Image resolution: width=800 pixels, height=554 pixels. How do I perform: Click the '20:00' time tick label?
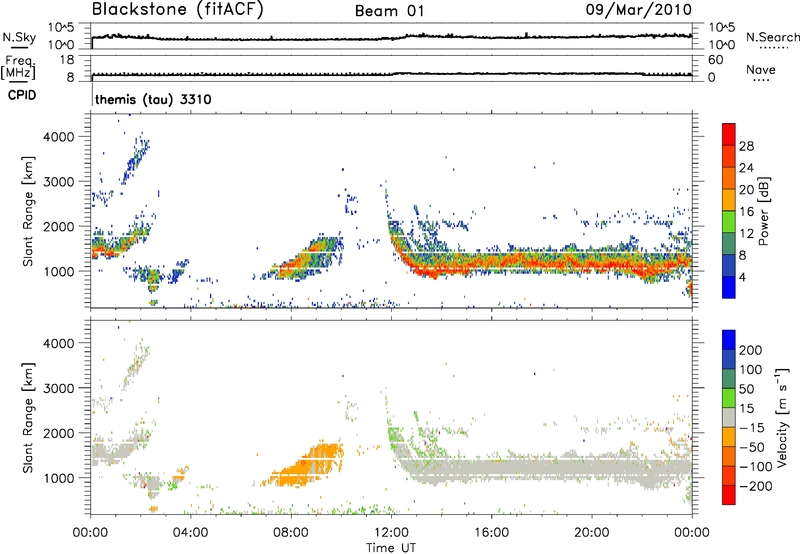[592, 533]
